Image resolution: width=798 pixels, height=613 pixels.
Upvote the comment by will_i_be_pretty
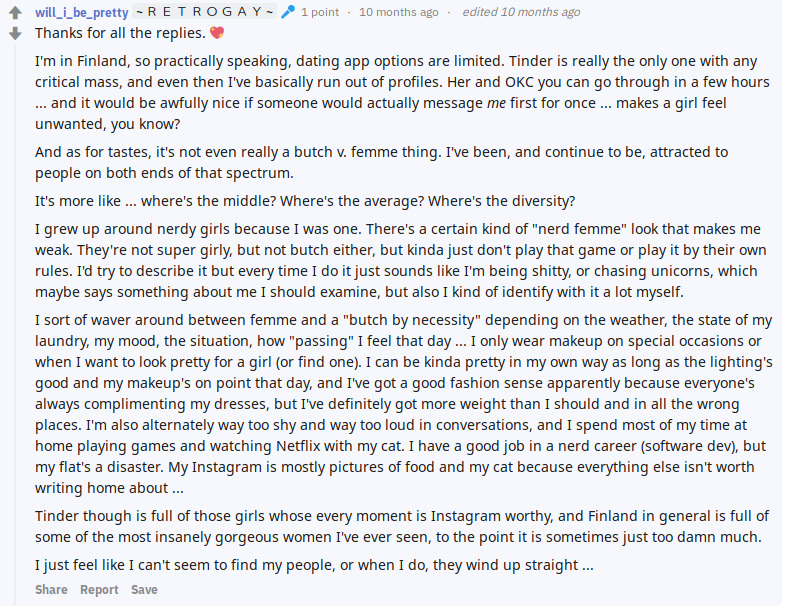[15, 12]
